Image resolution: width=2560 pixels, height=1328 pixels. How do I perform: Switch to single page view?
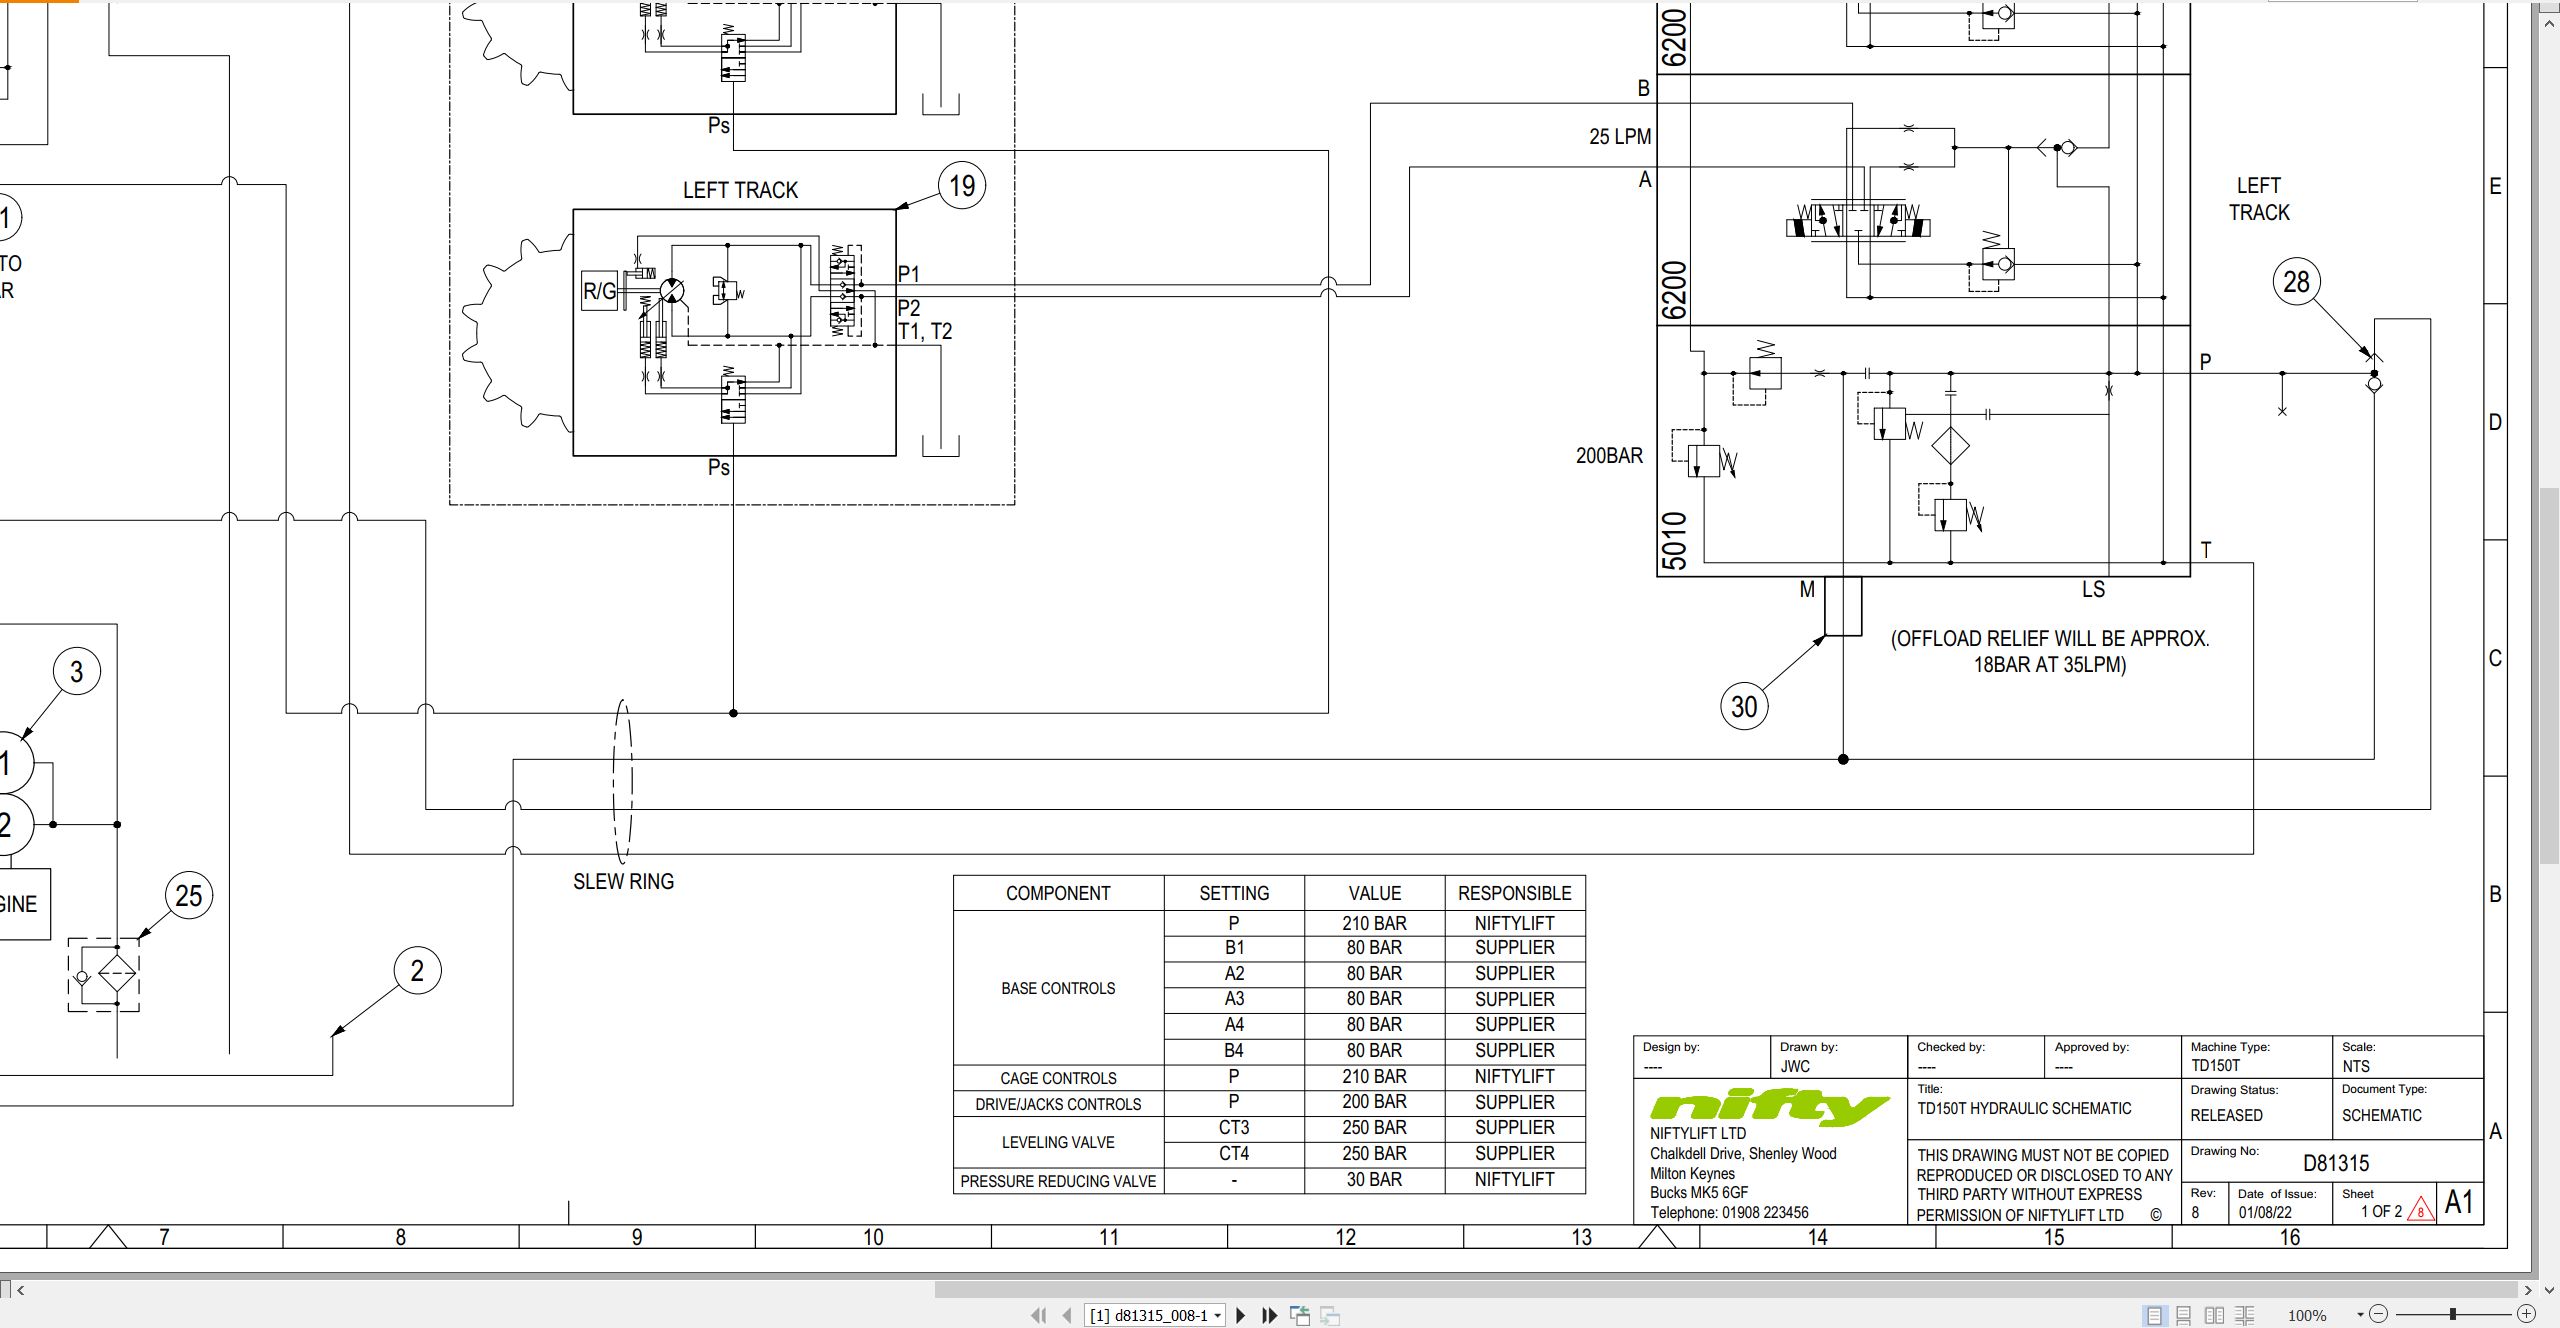click(2154, 1315)
